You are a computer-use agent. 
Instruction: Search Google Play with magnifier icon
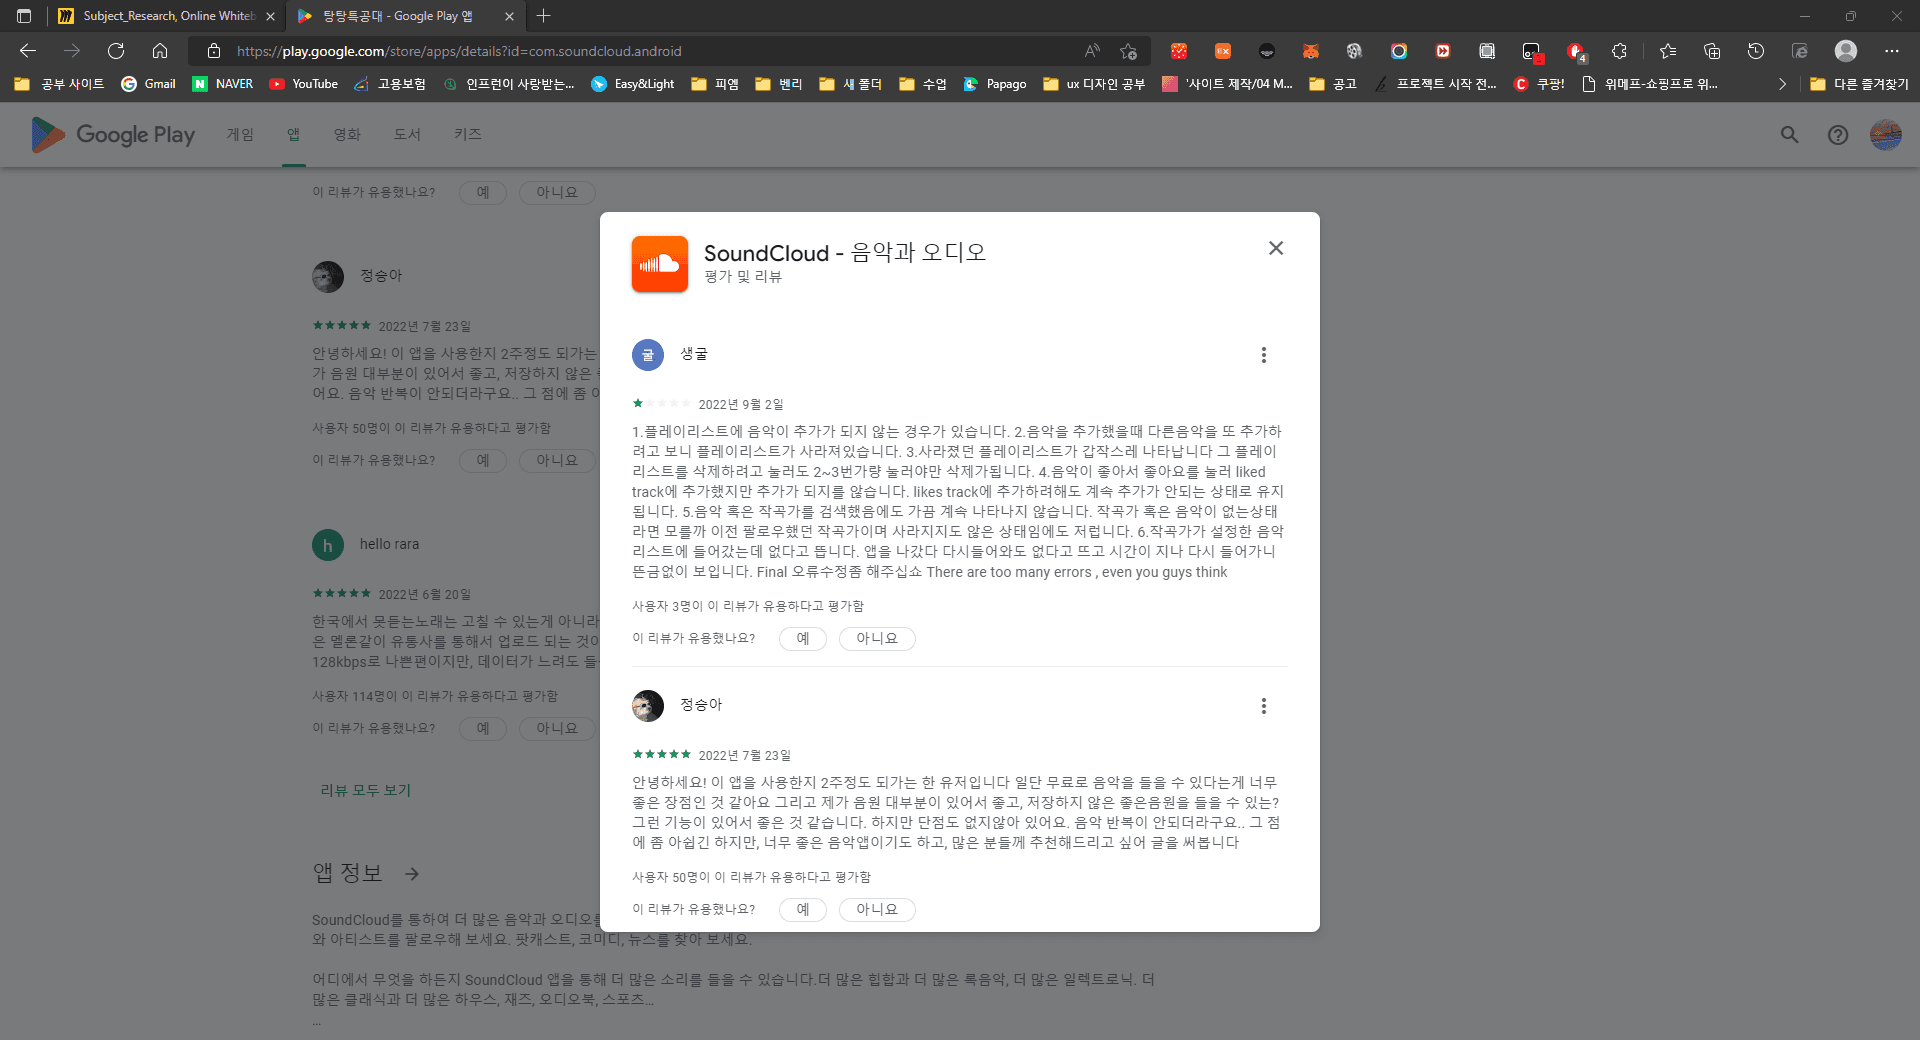coord(1790,135)
